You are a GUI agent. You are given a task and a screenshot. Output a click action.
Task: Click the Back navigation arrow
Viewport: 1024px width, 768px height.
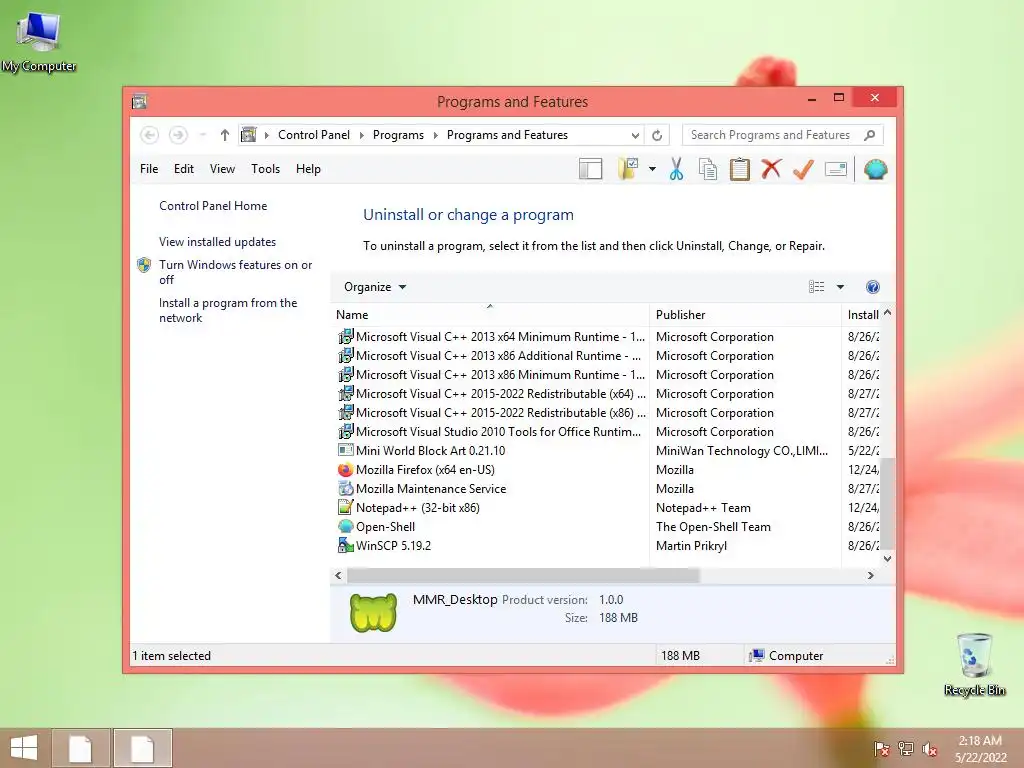tap(150, 135)
